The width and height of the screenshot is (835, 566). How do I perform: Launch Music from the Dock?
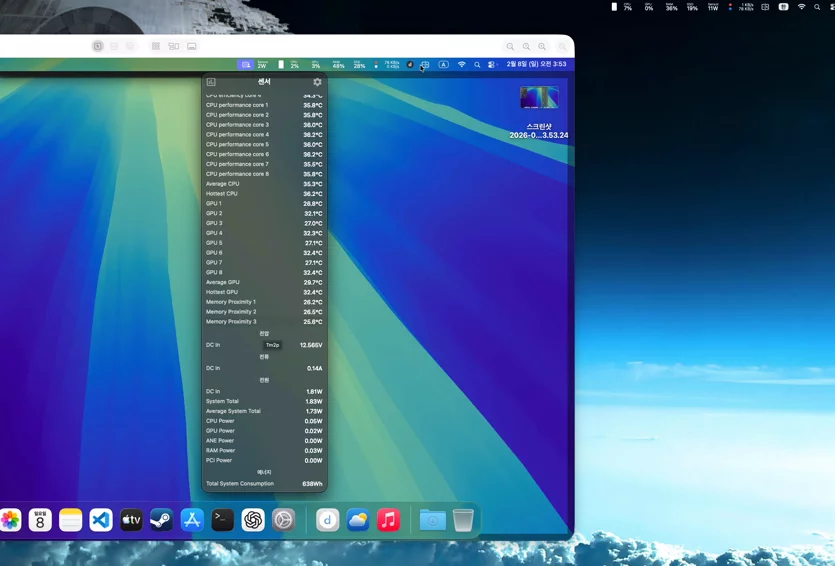click(388, 520)
